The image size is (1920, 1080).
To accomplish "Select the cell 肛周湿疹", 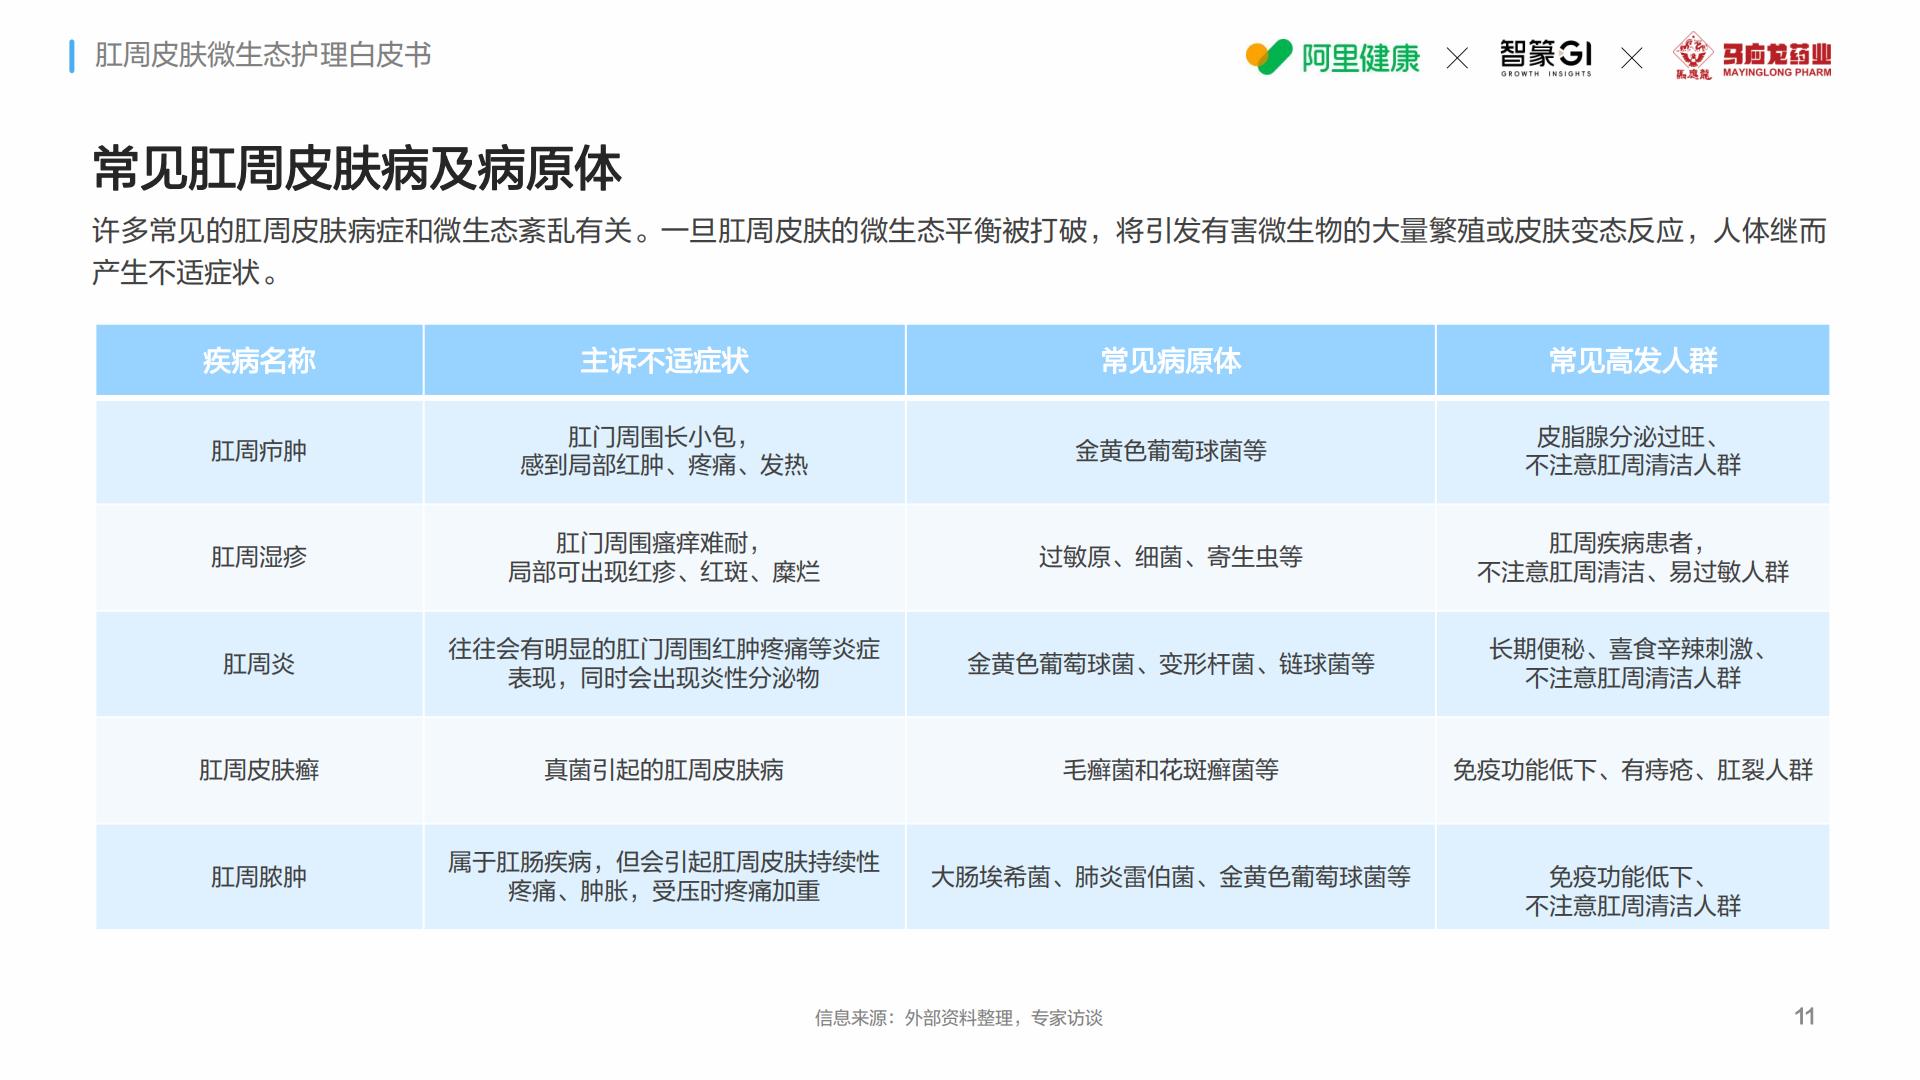I will click(259, 557).
